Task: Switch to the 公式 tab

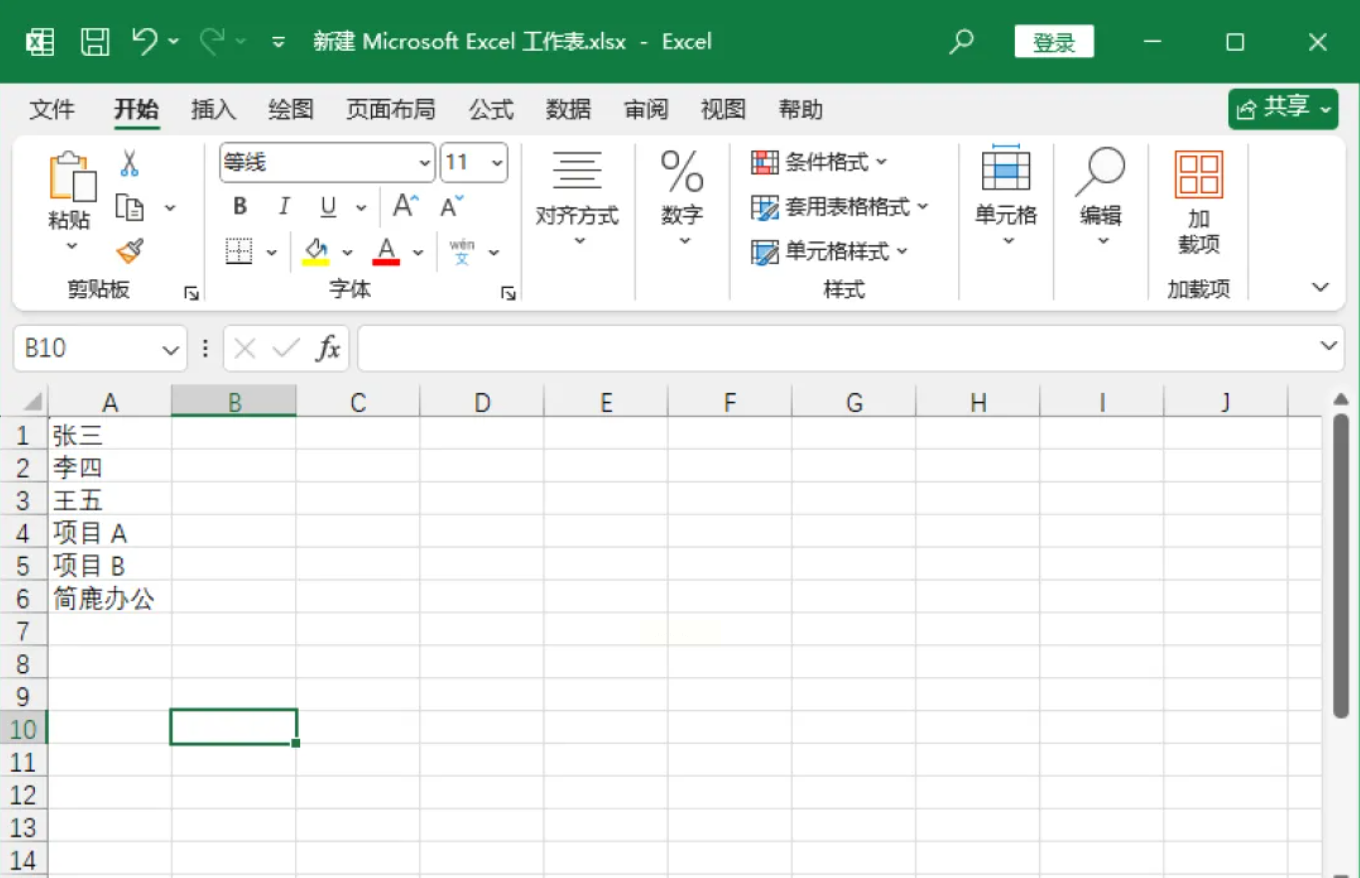Action: pos(491,110)
